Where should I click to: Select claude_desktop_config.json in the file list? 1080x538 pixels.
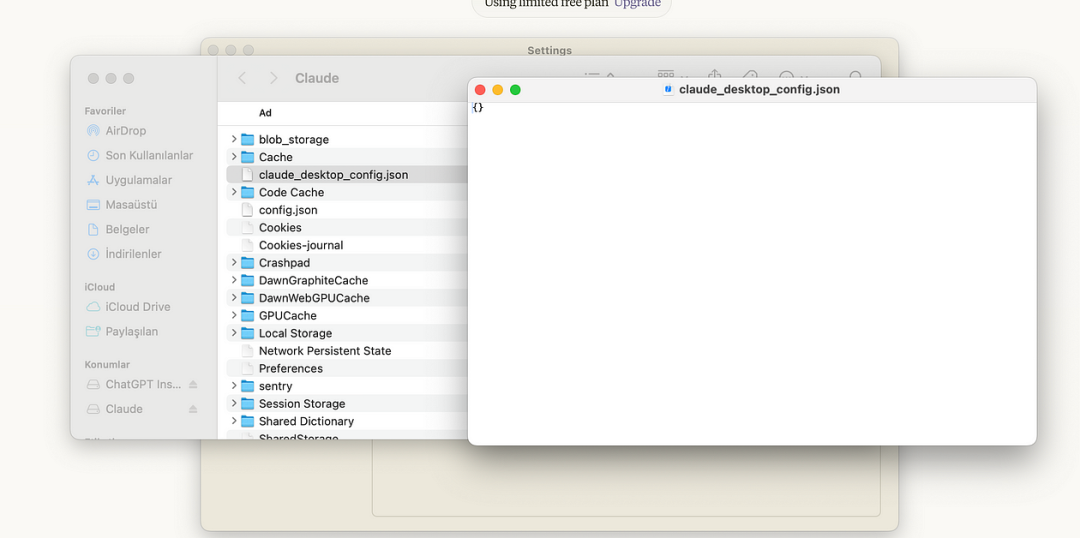347,175
